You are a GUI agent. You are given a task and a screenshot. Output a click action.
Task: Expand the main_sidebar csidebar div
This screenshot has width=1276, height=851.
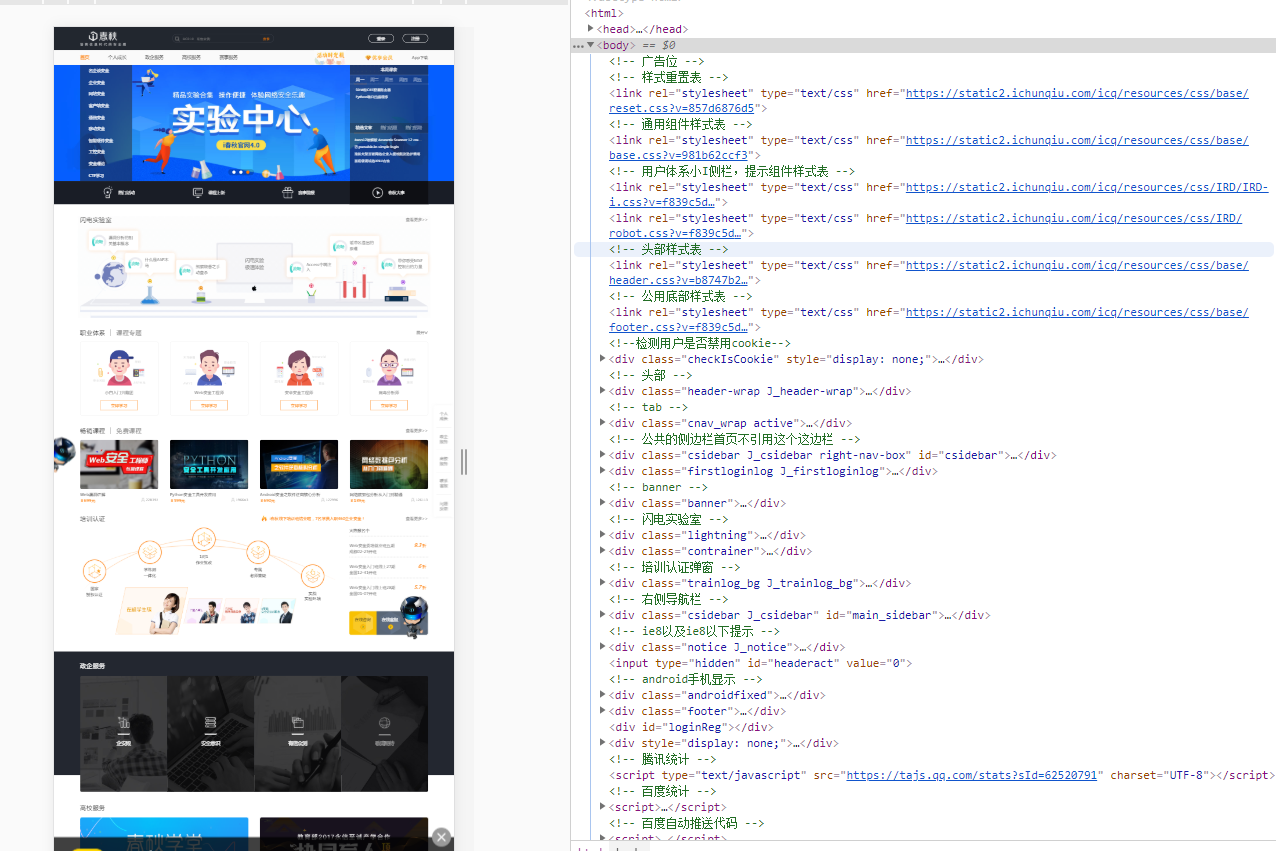[602, 615]
